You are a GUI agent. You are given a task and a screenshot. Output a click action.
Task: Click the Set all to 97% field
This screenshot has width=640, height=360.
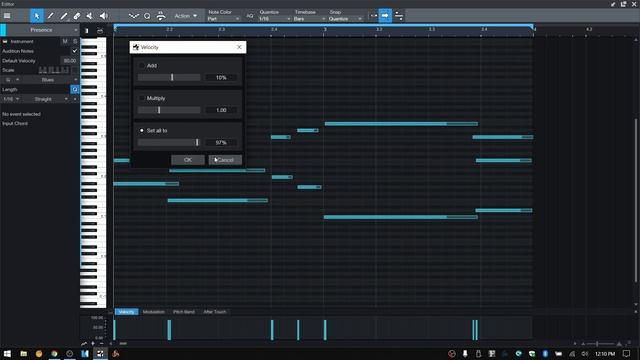[x=221, y=142]
